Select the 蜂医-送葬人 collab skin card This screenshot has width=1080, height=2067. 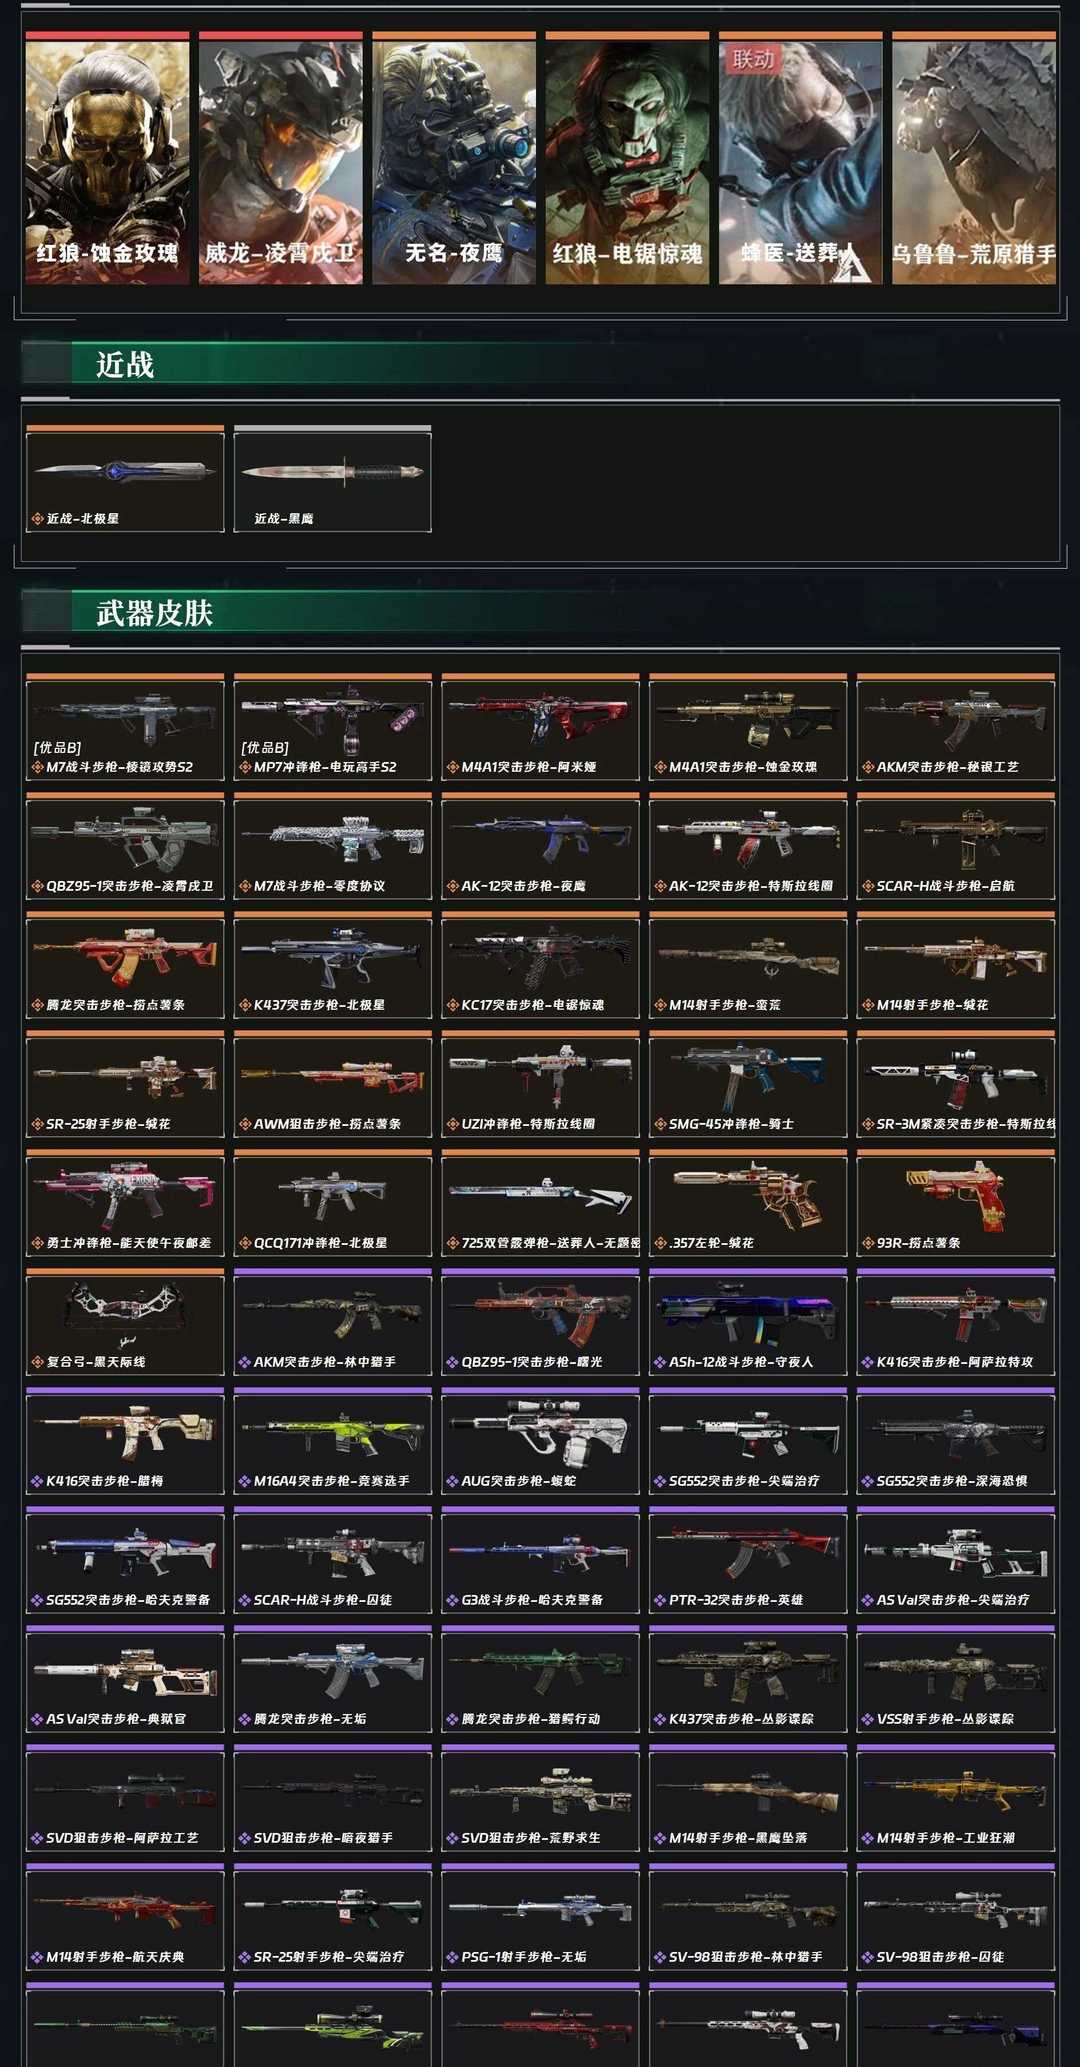pyautogui.click(x=800, y=158)
